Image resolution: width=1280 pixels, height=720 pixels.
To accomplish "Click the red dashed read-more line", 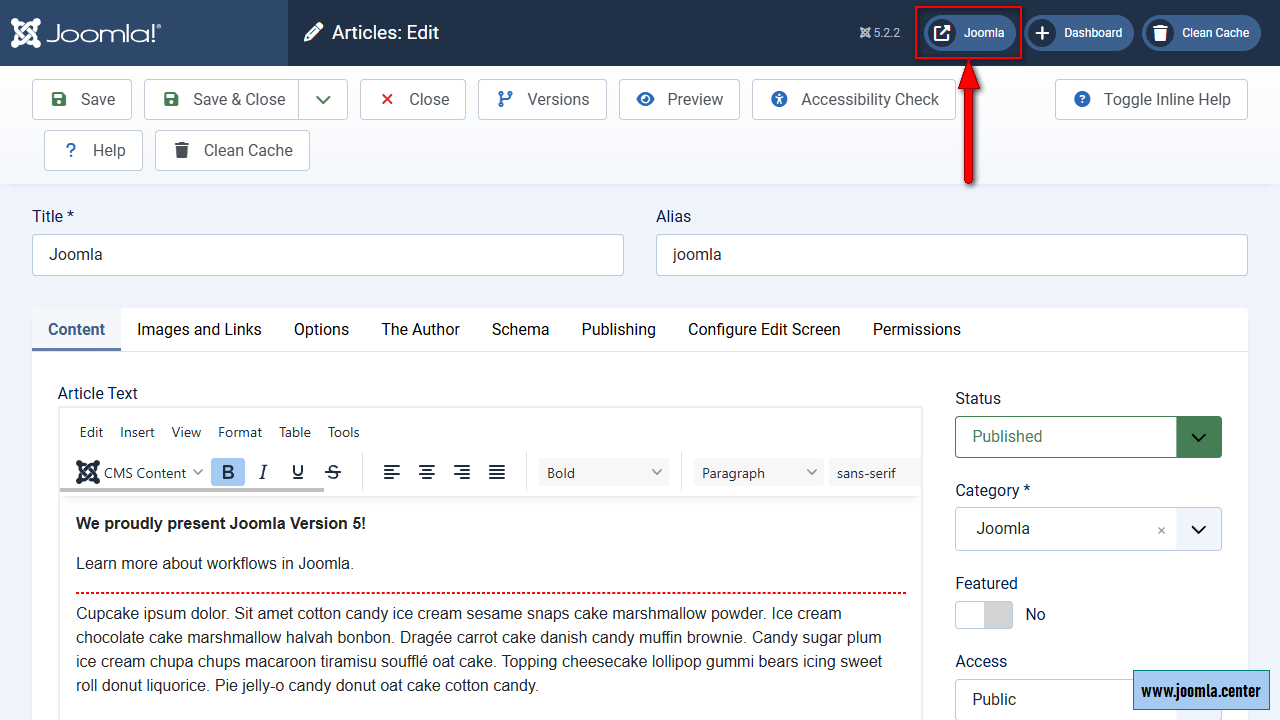I will pyautogui.click(x=491, y=593).
